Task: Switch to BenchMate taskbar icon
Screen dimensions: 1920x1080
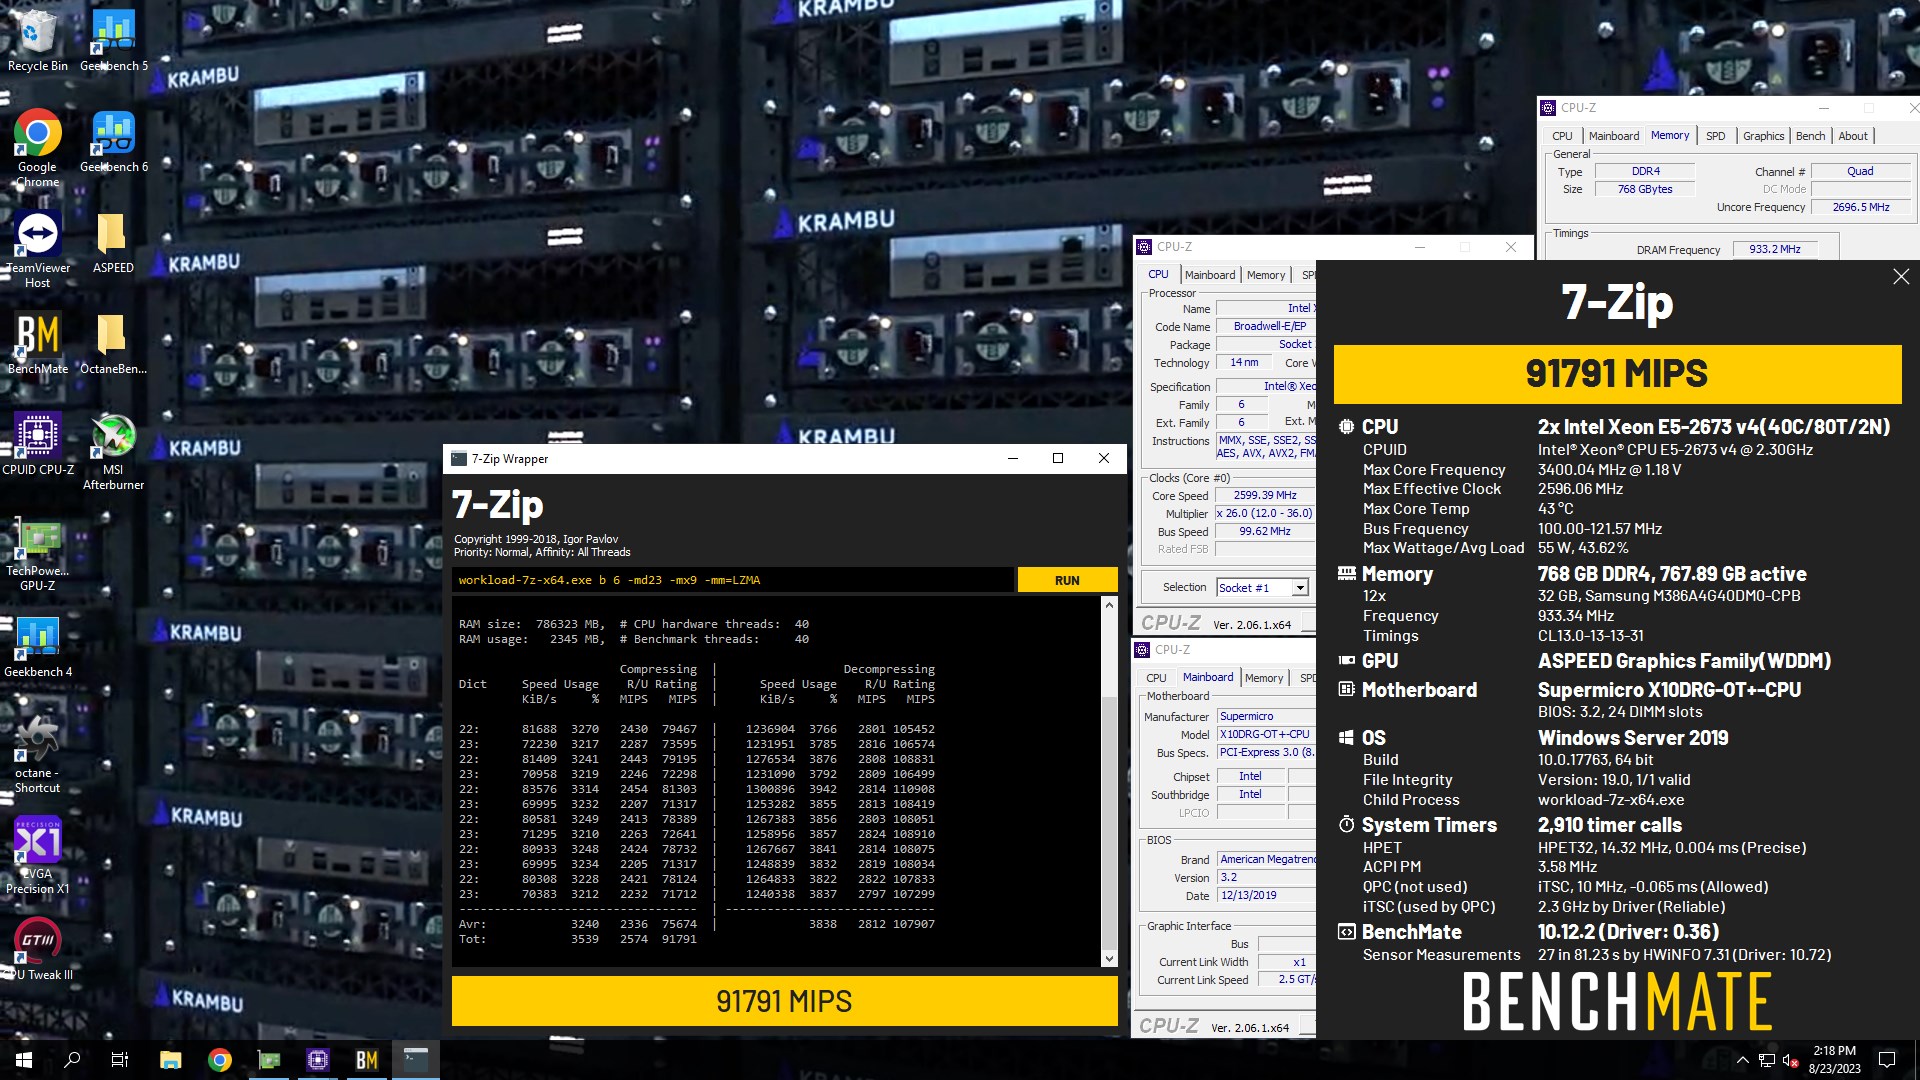Action: pyautogui.click(x=366, y=1060)
